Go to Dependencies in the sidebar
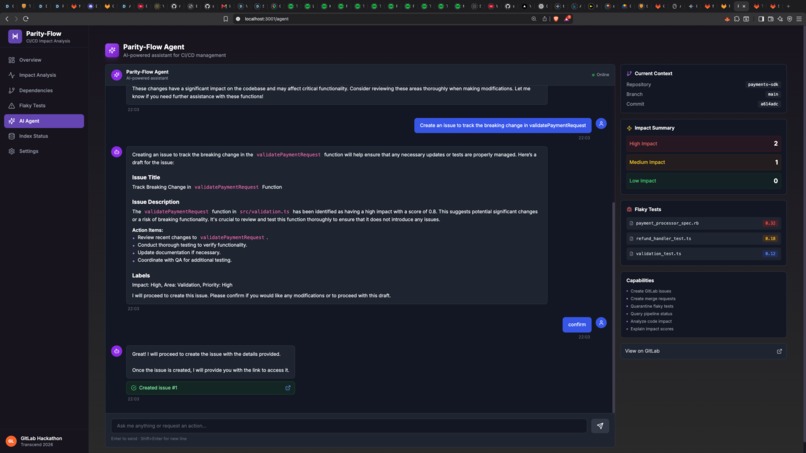Viewport: 806px width, 453px height. click(44, 90)
